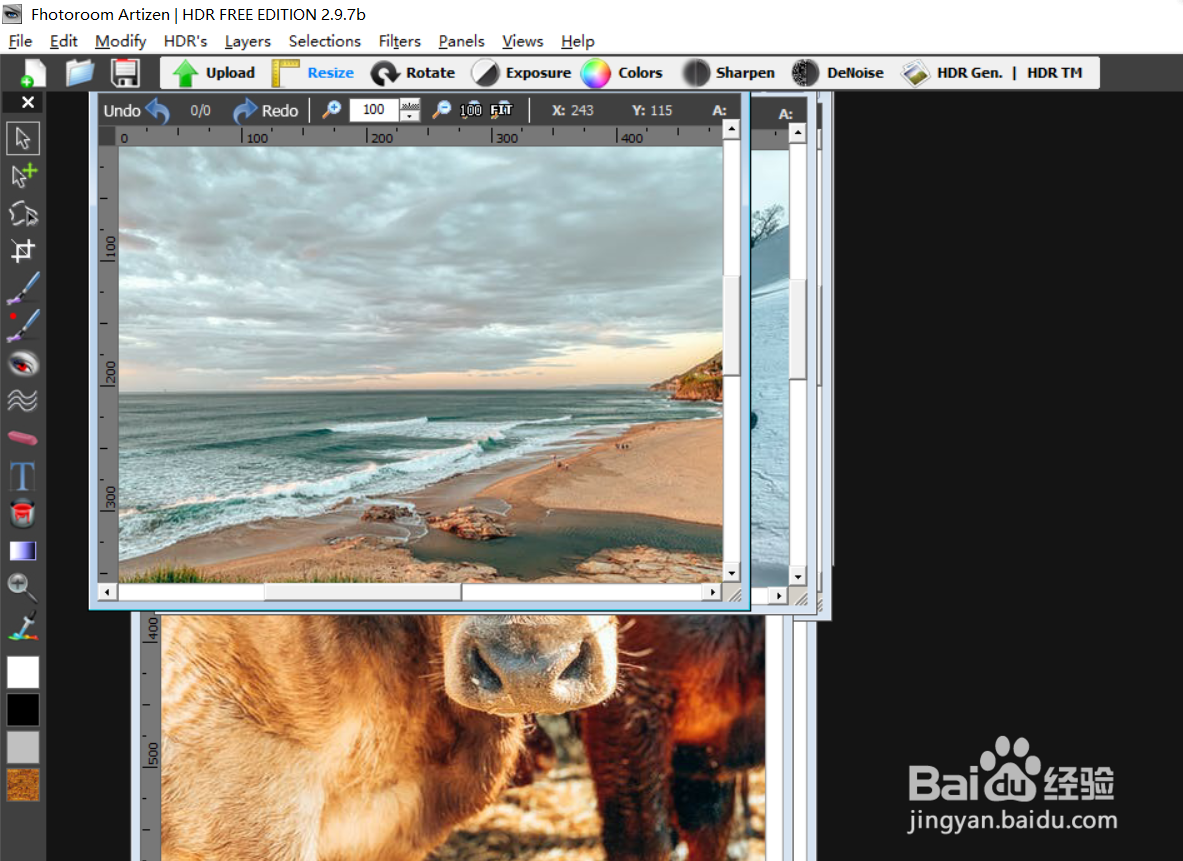Pick the white color swatch

[x=23, y=672]
